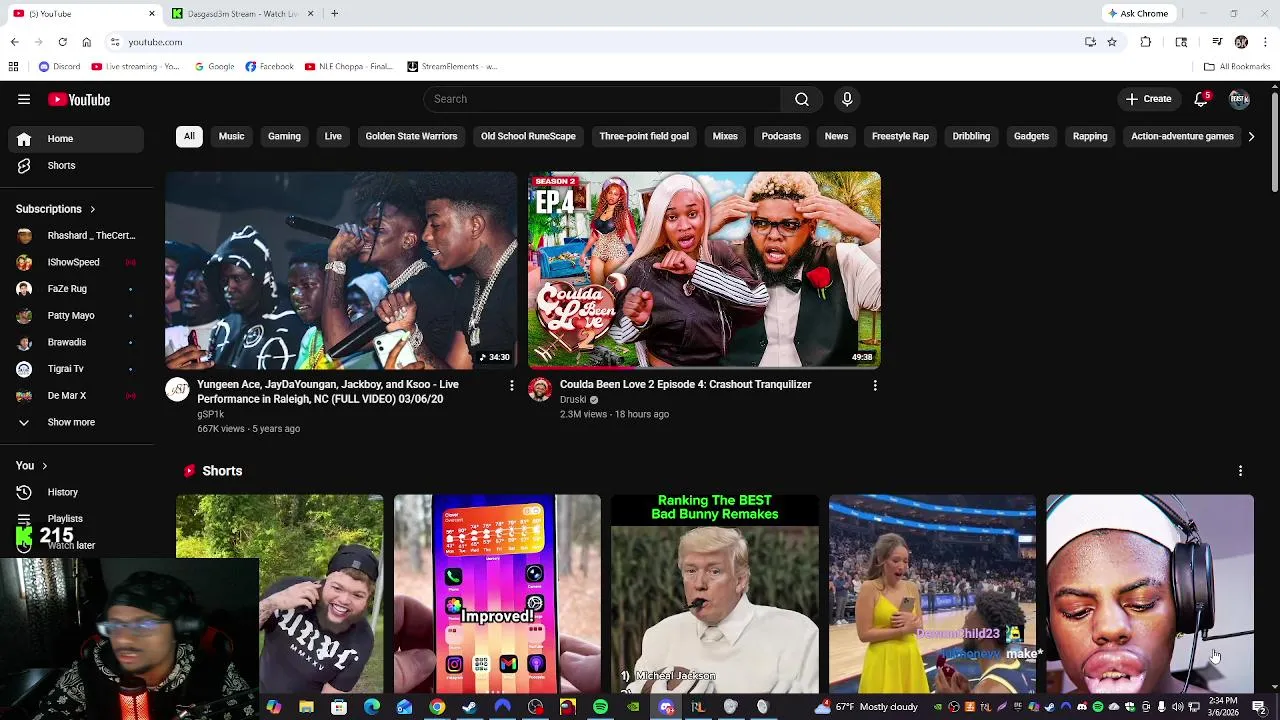Open Shorts section more options menu

(x=1240, y=471)
